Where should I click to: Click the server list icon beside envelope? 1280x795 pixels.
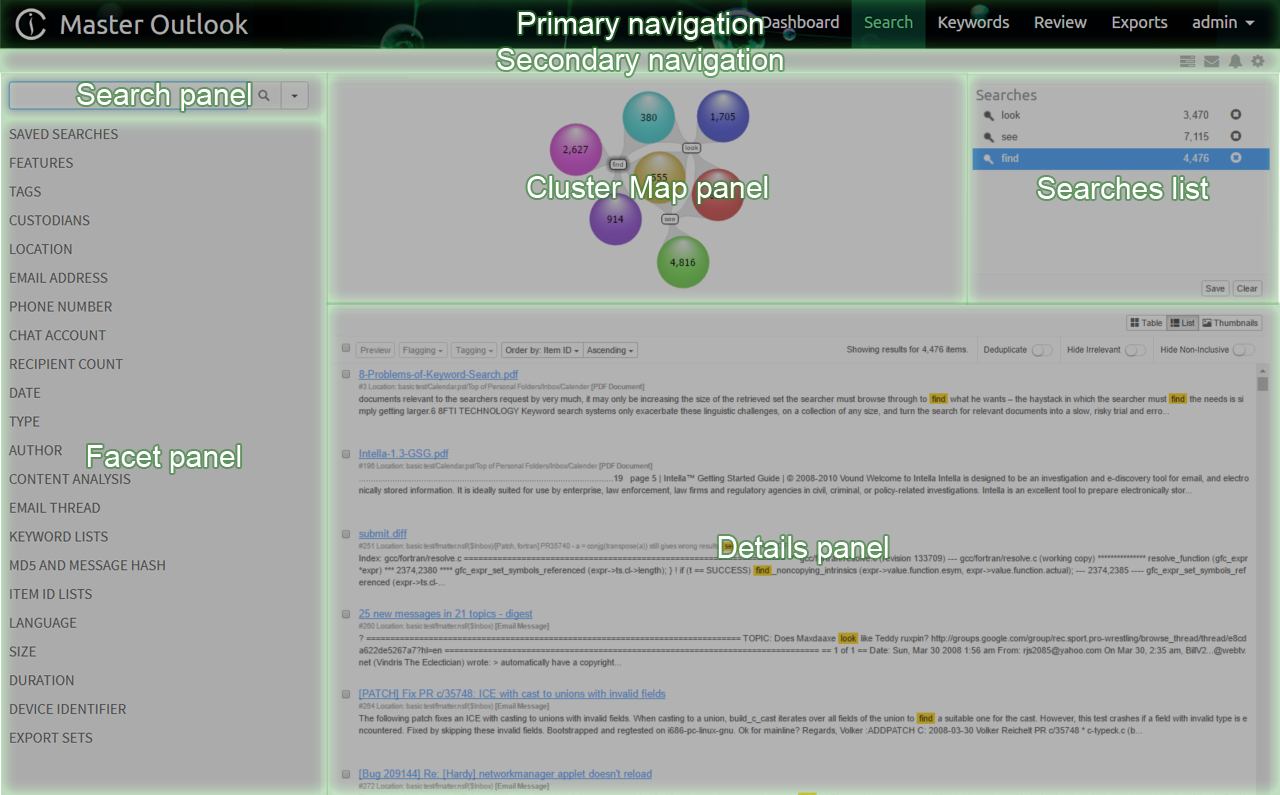pos(1187,62)
